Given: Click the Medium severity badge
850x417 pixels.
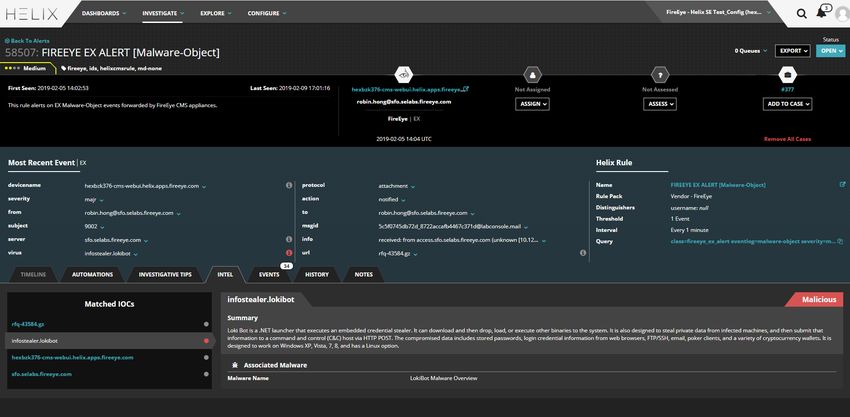Looking at the screenshot, I should [27, 69].
